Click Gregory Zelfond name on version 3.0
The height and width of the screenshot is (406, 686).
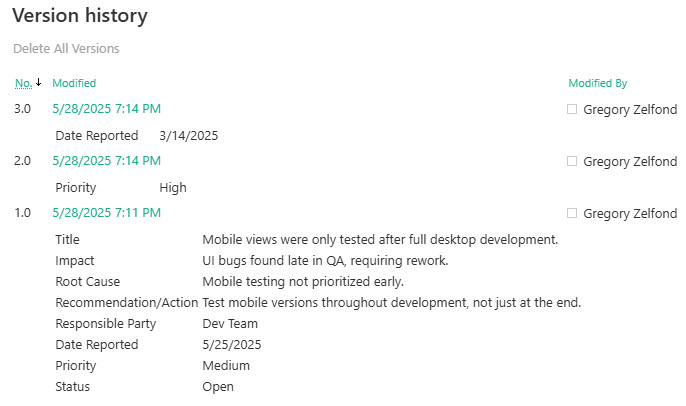tap(630, 109)
